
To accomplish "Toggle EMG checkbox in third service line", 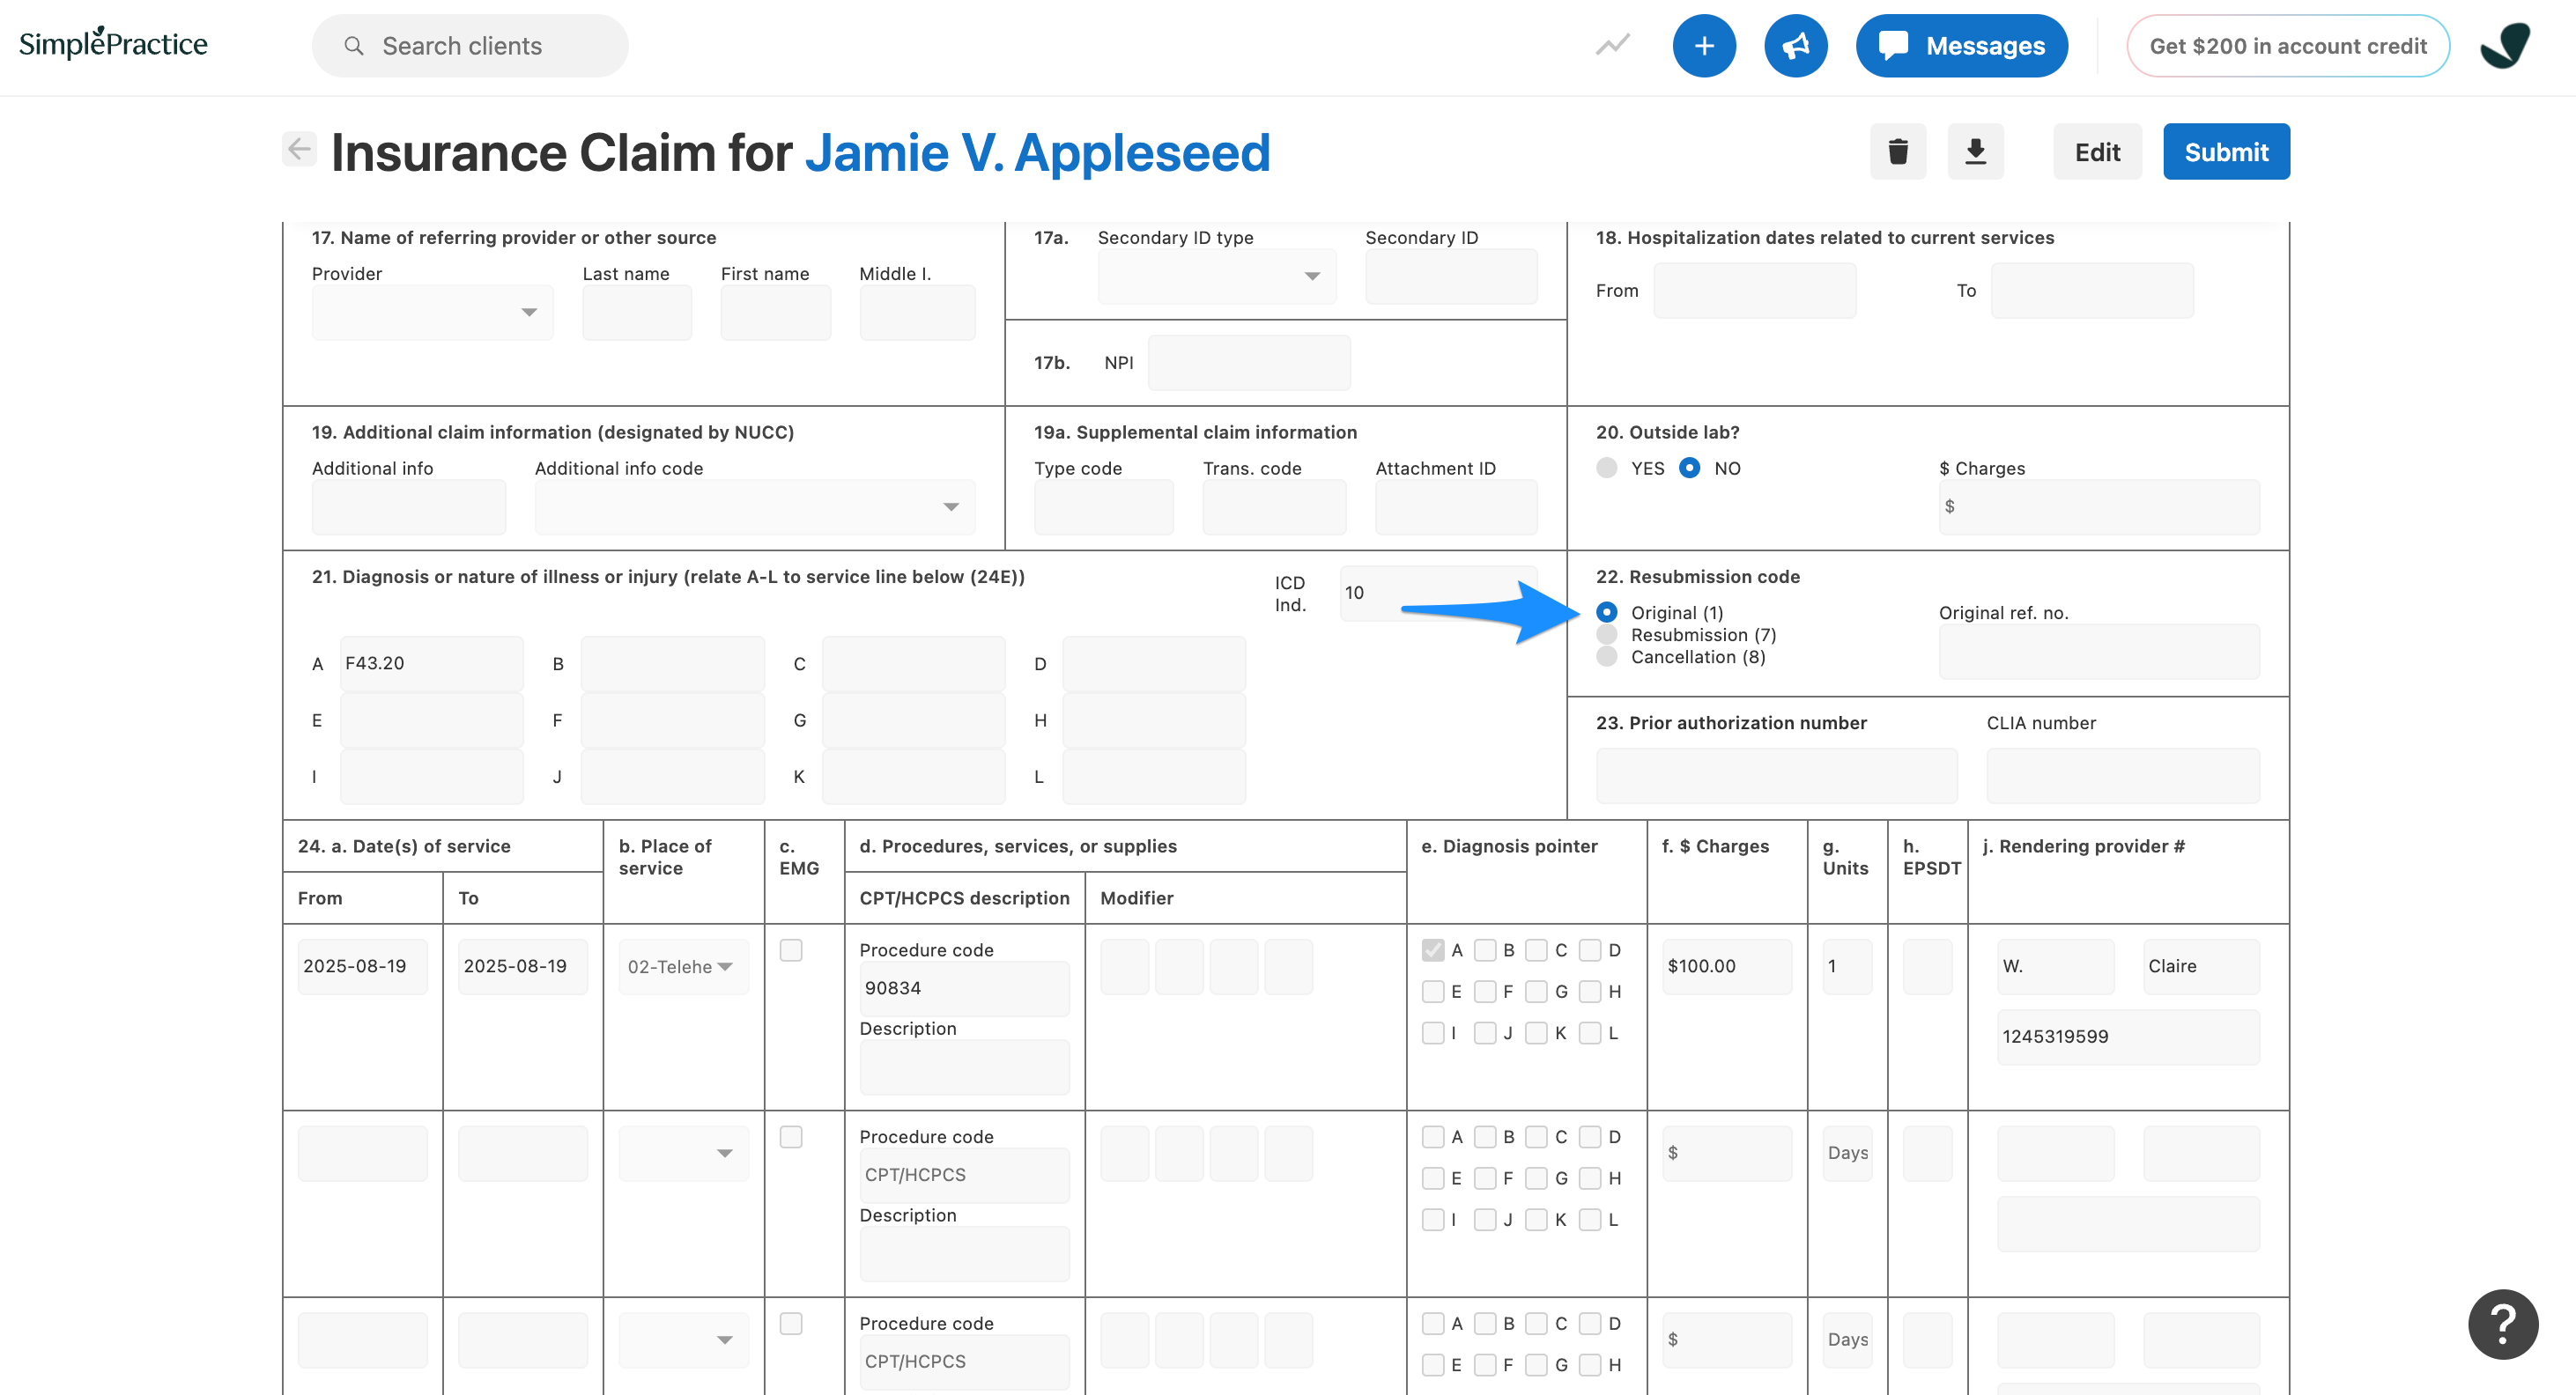I will [791, 1324].
